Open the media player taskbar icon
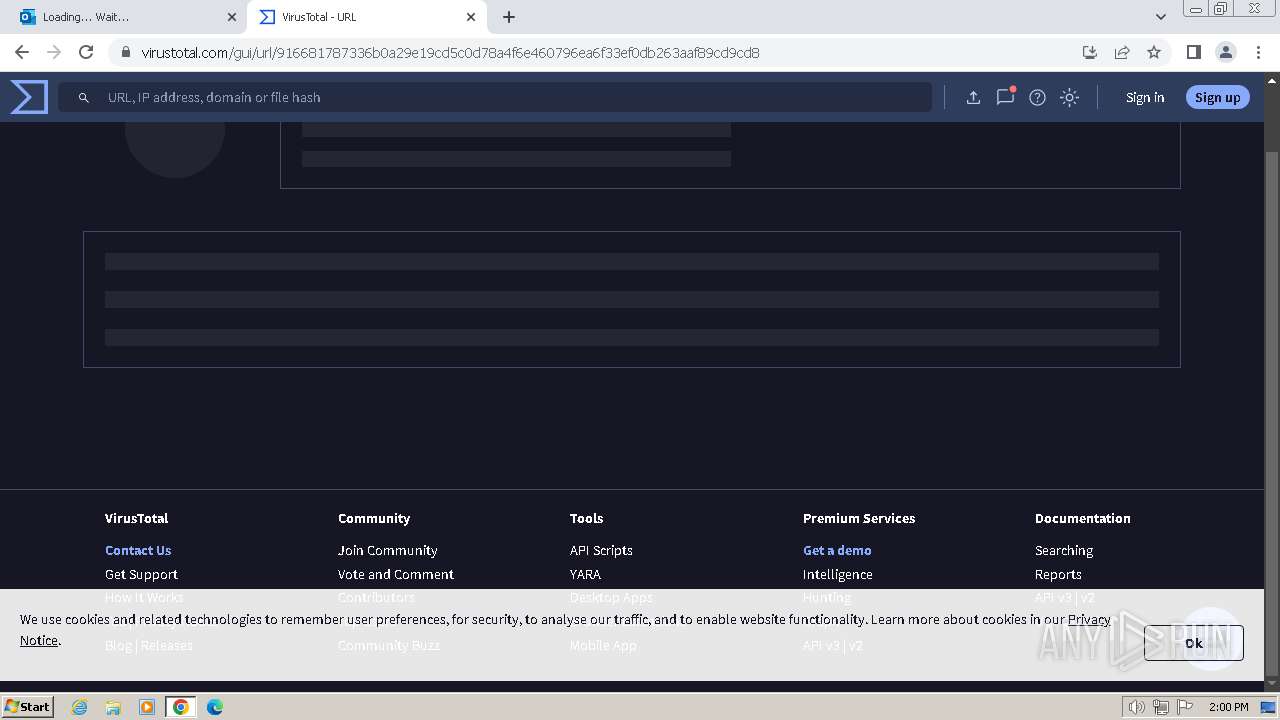1280x720 pixels. click(147, 707)
